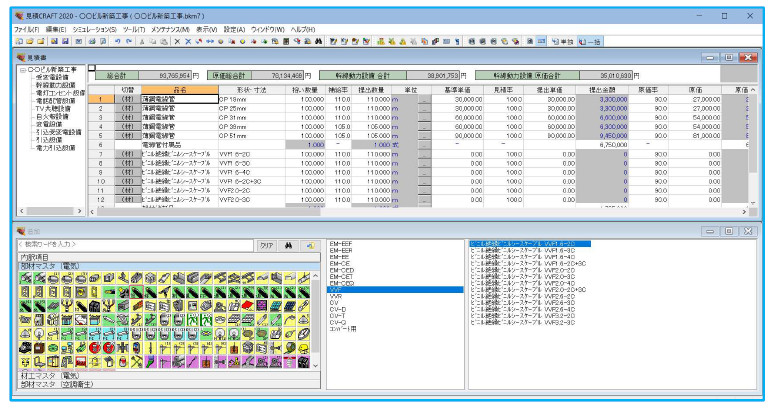774x418 pixels.
Task: Open the unit picker button in row 1
Action: (x=424, y=99)
